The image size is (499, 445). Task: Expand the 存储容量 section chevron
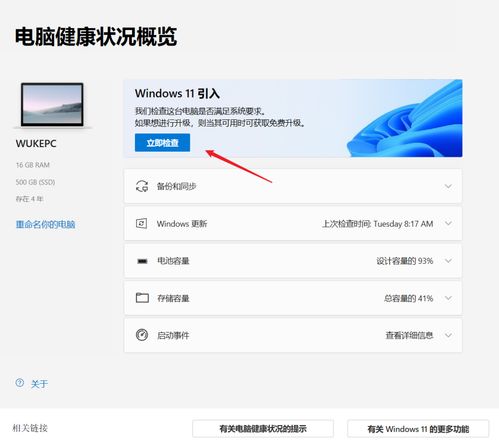click(448, 298)
